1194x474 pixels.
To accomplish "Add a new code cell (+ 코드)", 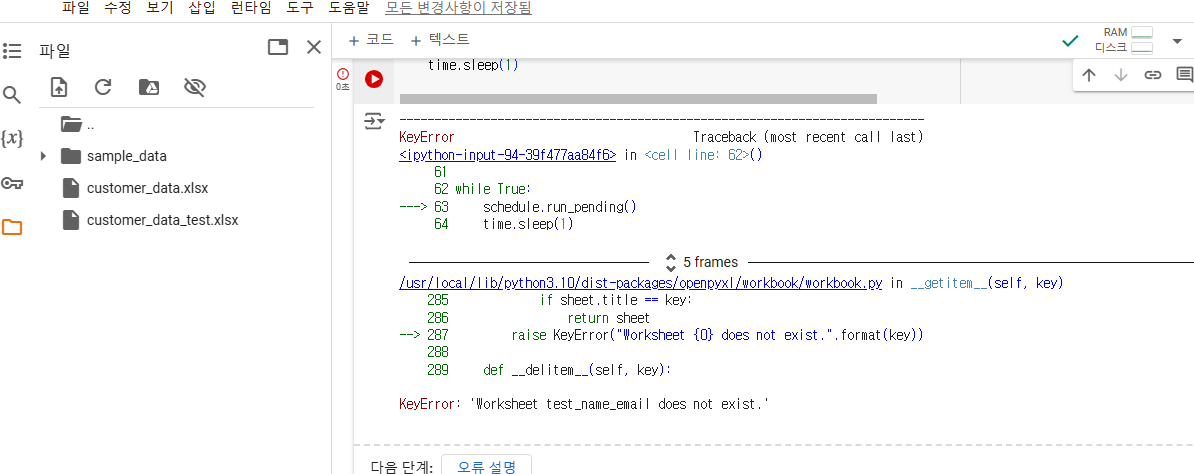I will click(371, 40).
